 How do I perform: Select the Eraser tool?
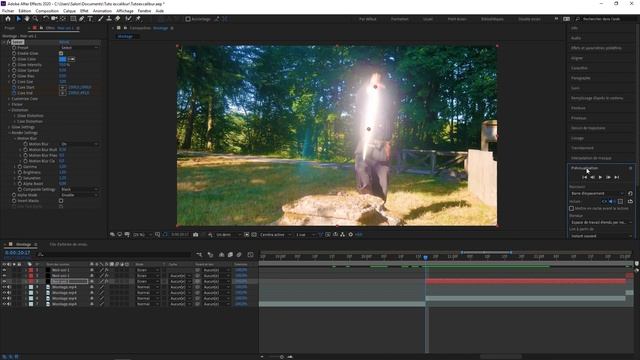[118, 19]
